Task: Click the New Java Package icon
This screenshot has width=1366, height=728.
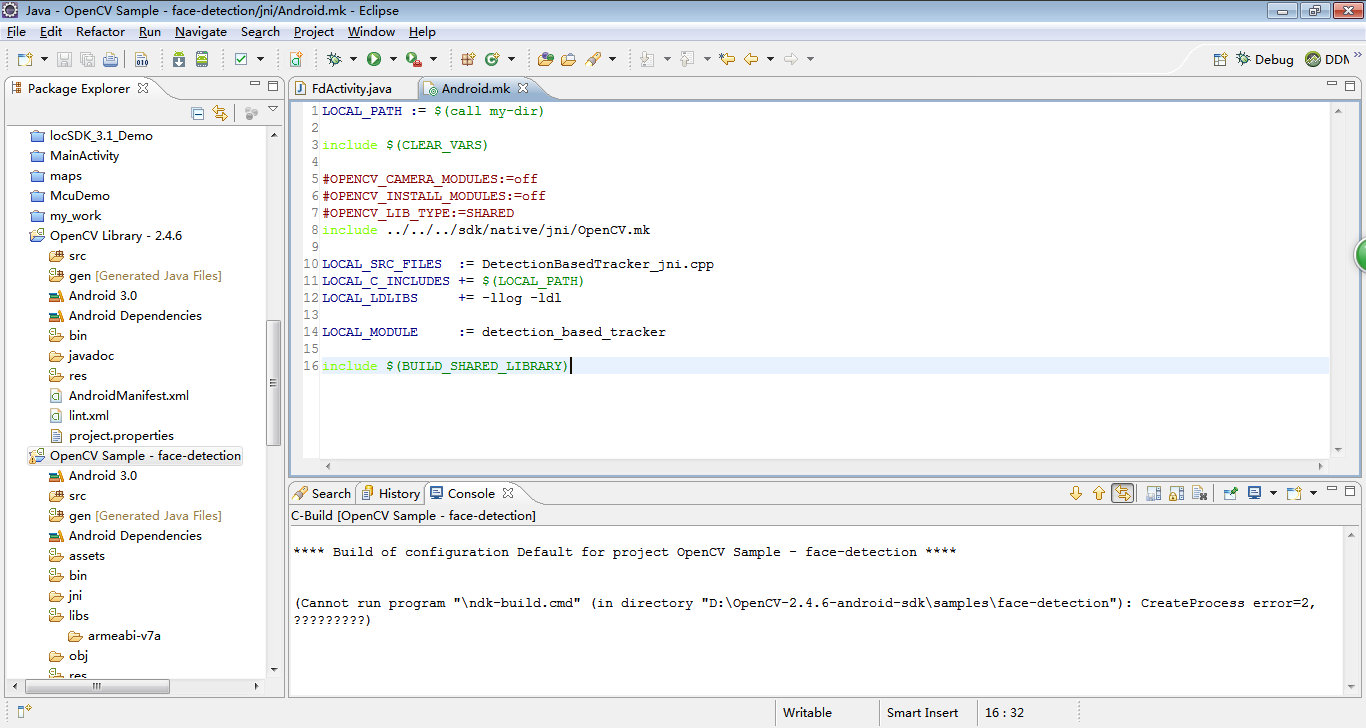Action: [x=467, y=59]
